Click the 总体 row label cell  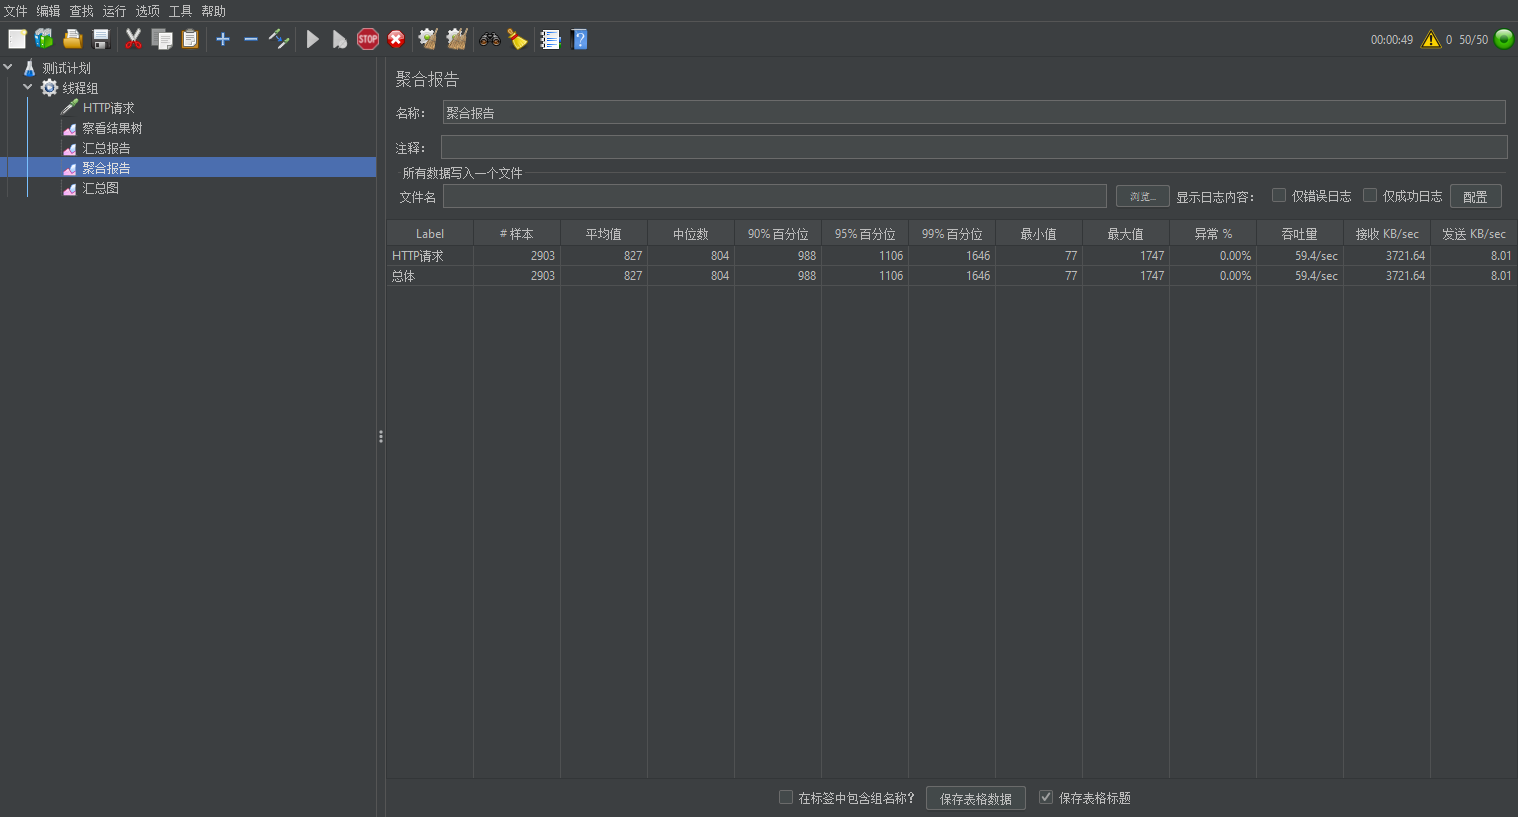tap(430, 276)
